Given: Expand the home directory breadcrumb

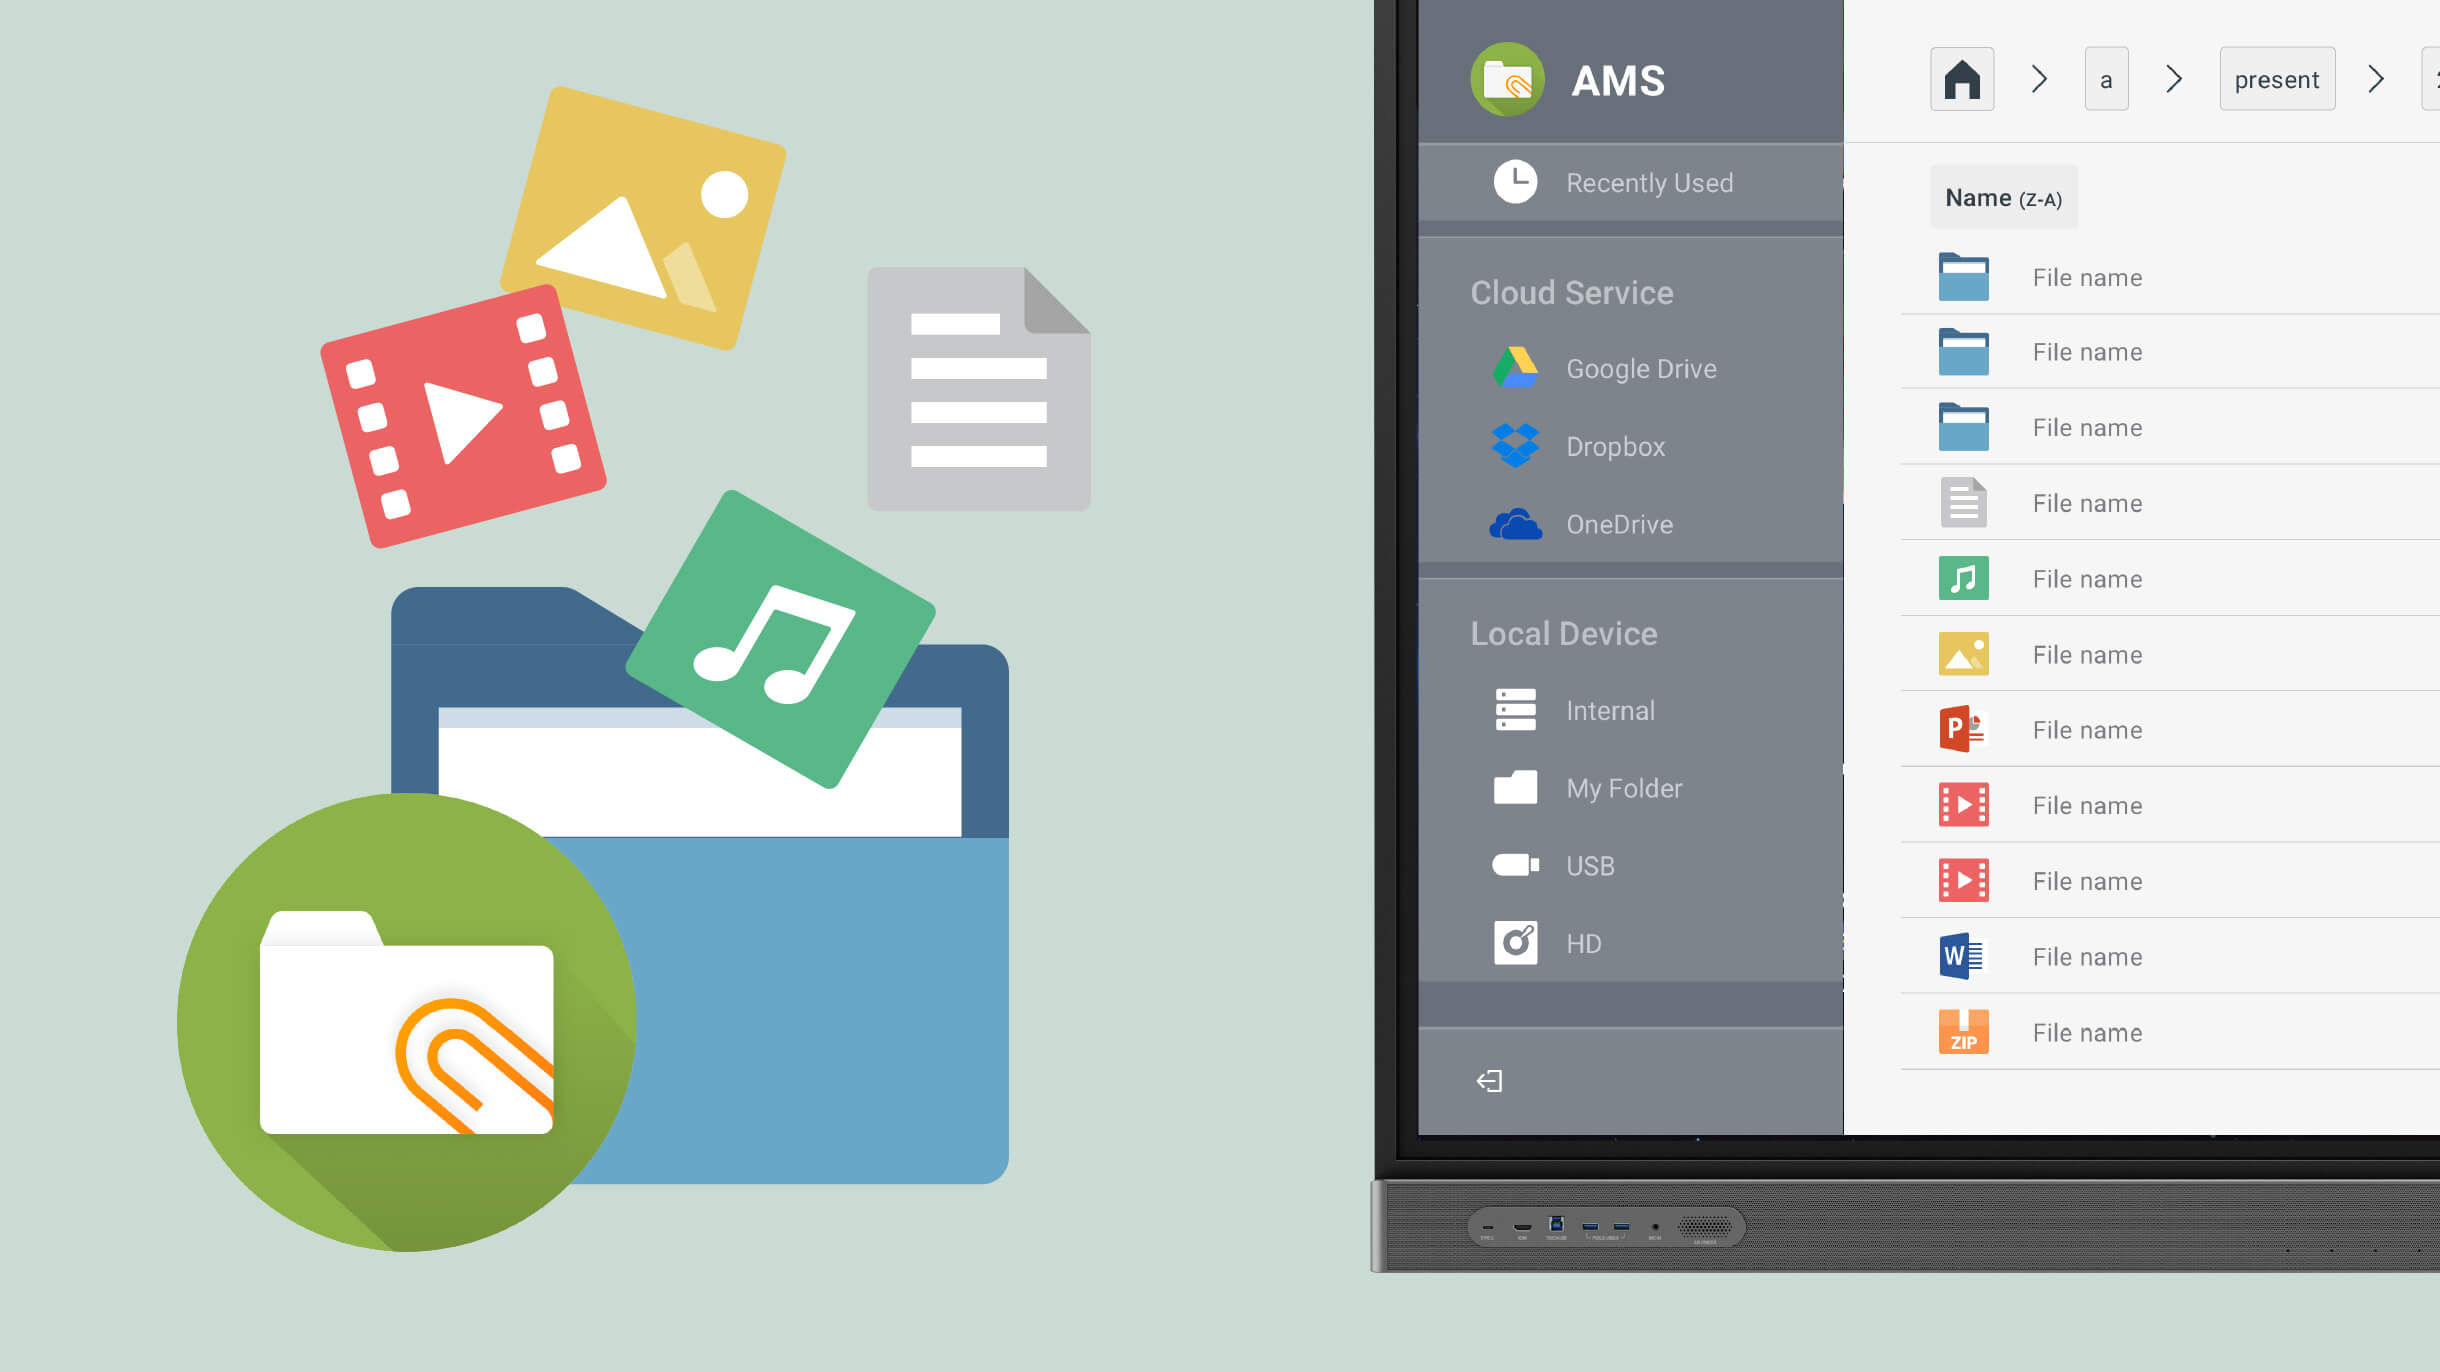Looking at the screenshot, I should pyautogui.click(x=2041, y=80).
